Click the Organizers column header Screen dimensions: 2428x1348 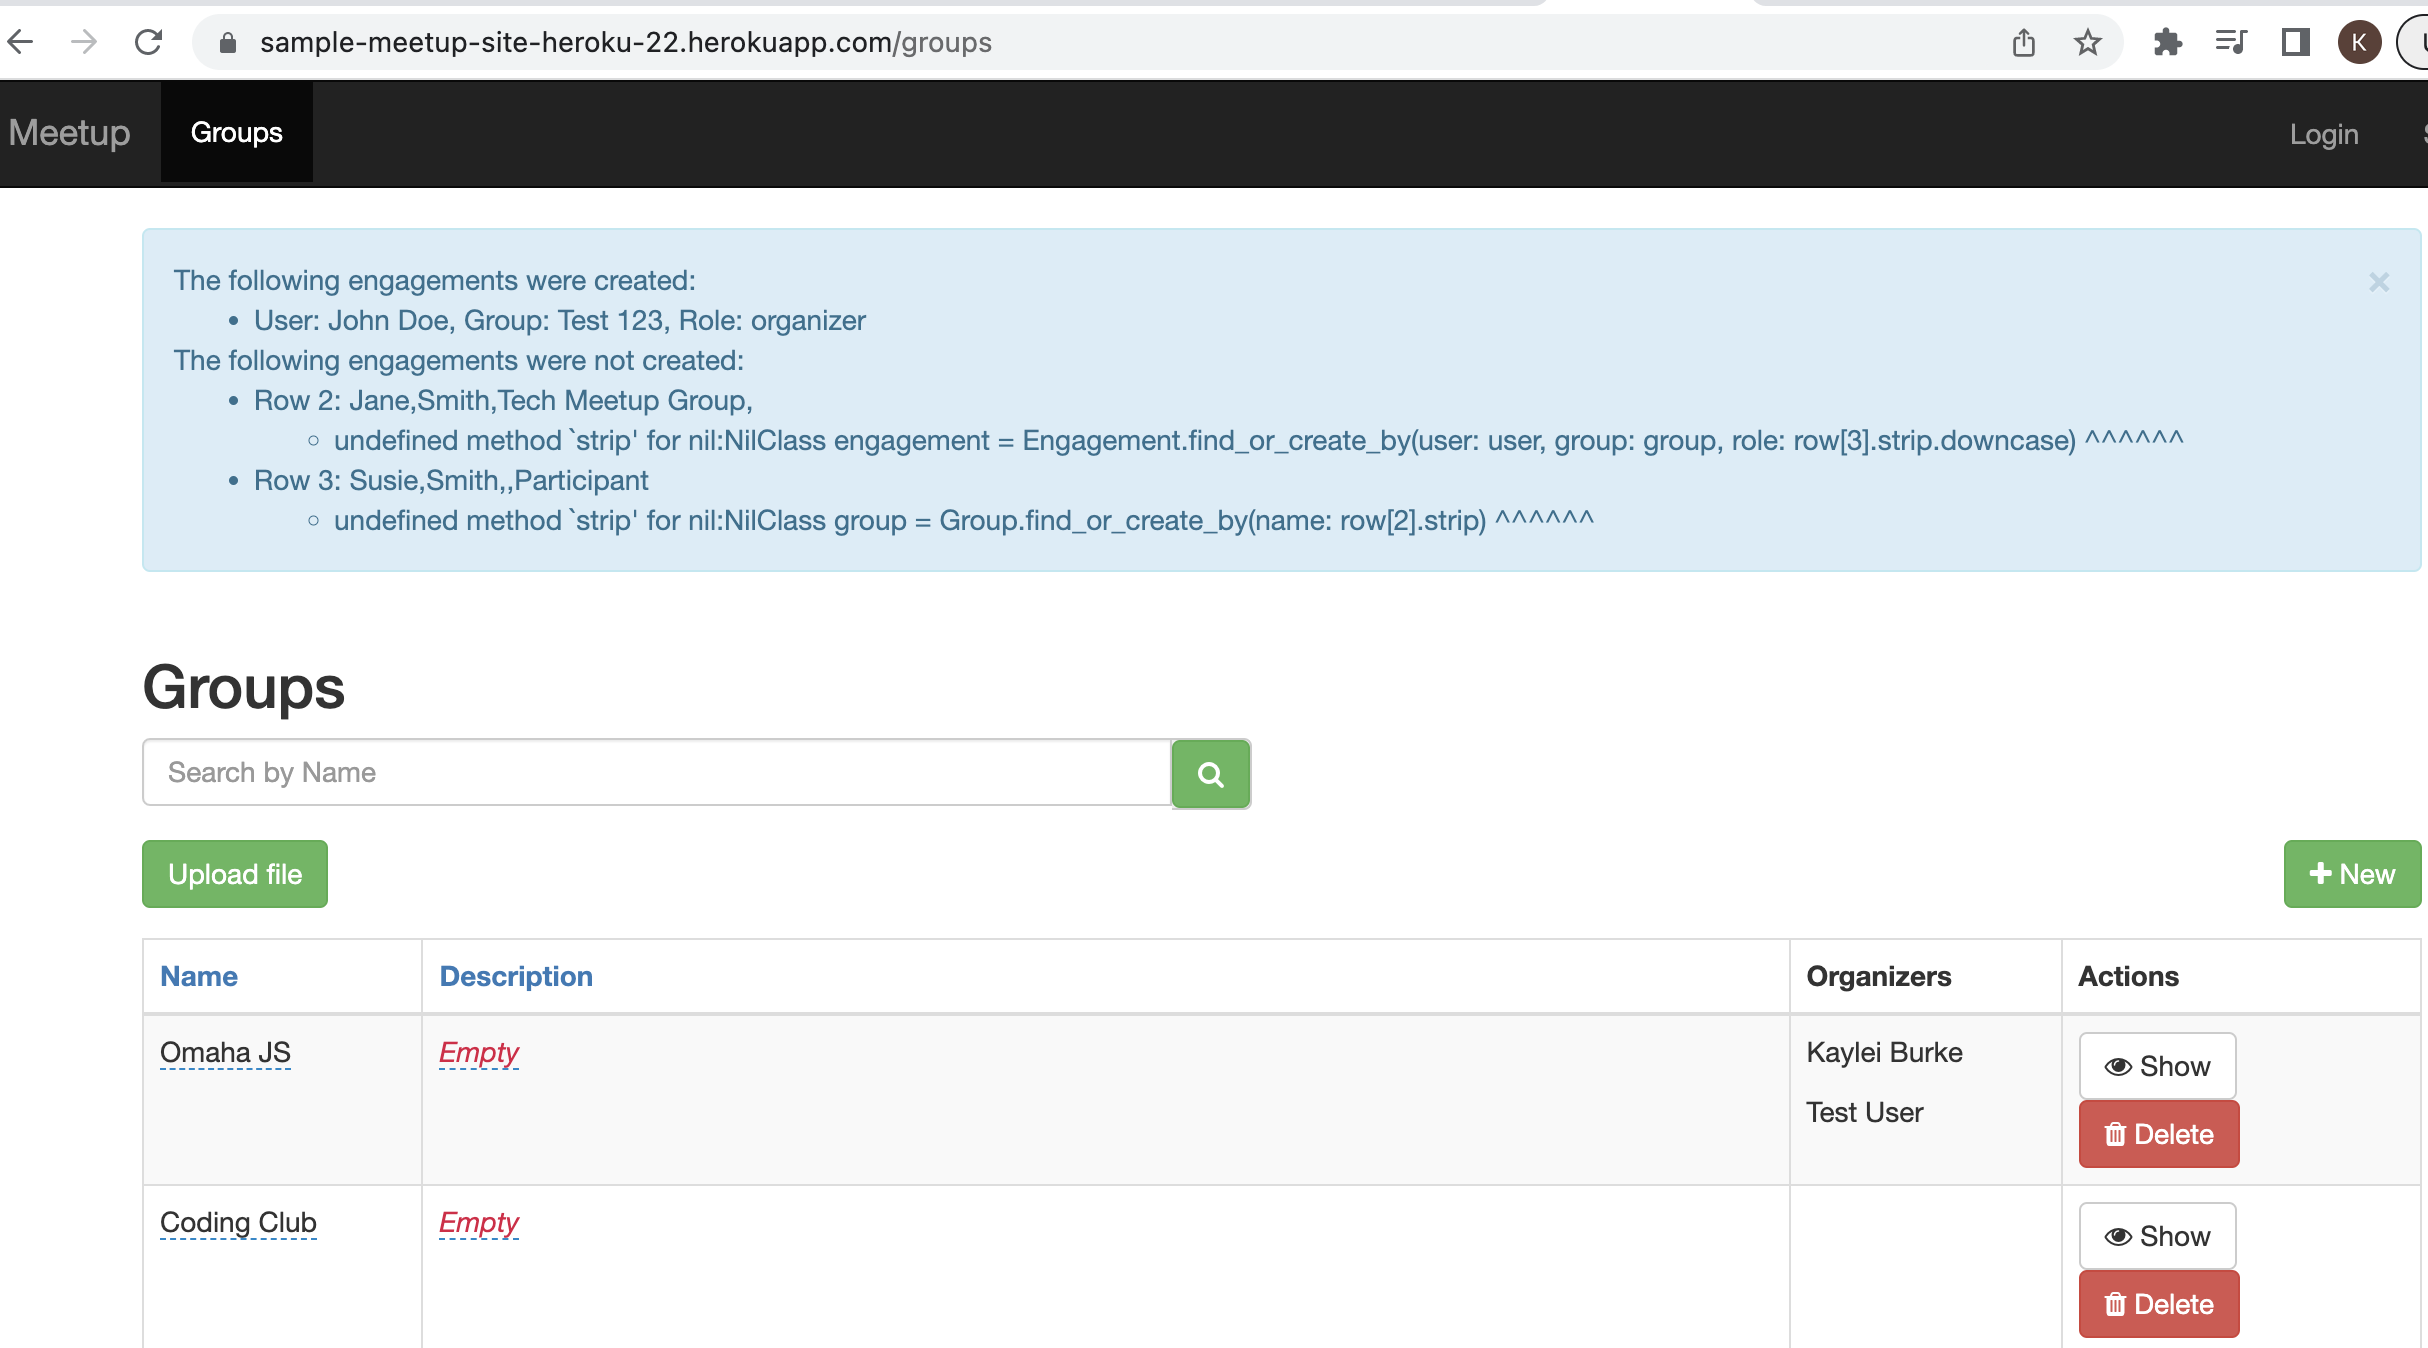coord(1879,976)
